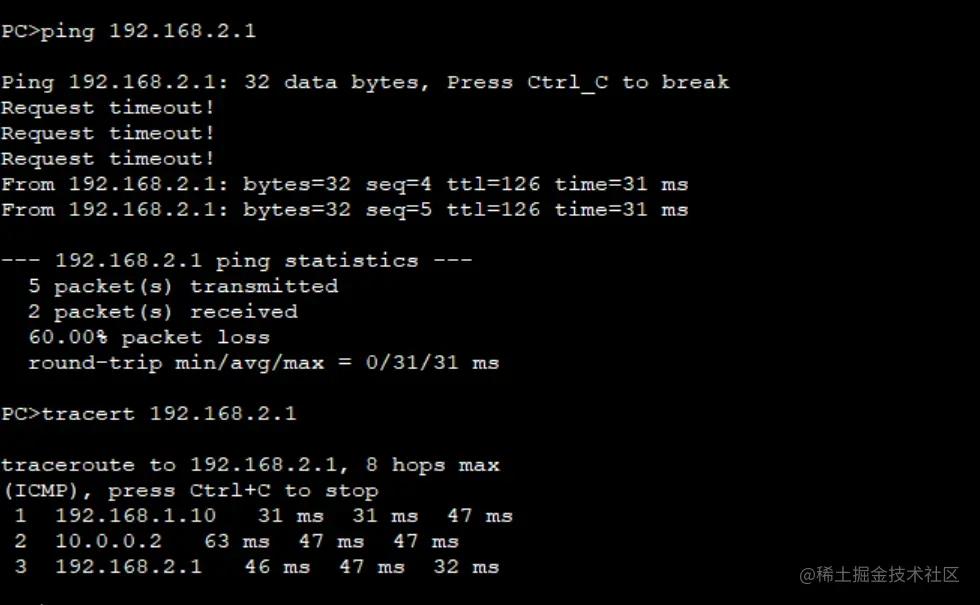Click hop 2 address 10.0.0.2
Screen dimensions: 980x605
coord(101,542)
